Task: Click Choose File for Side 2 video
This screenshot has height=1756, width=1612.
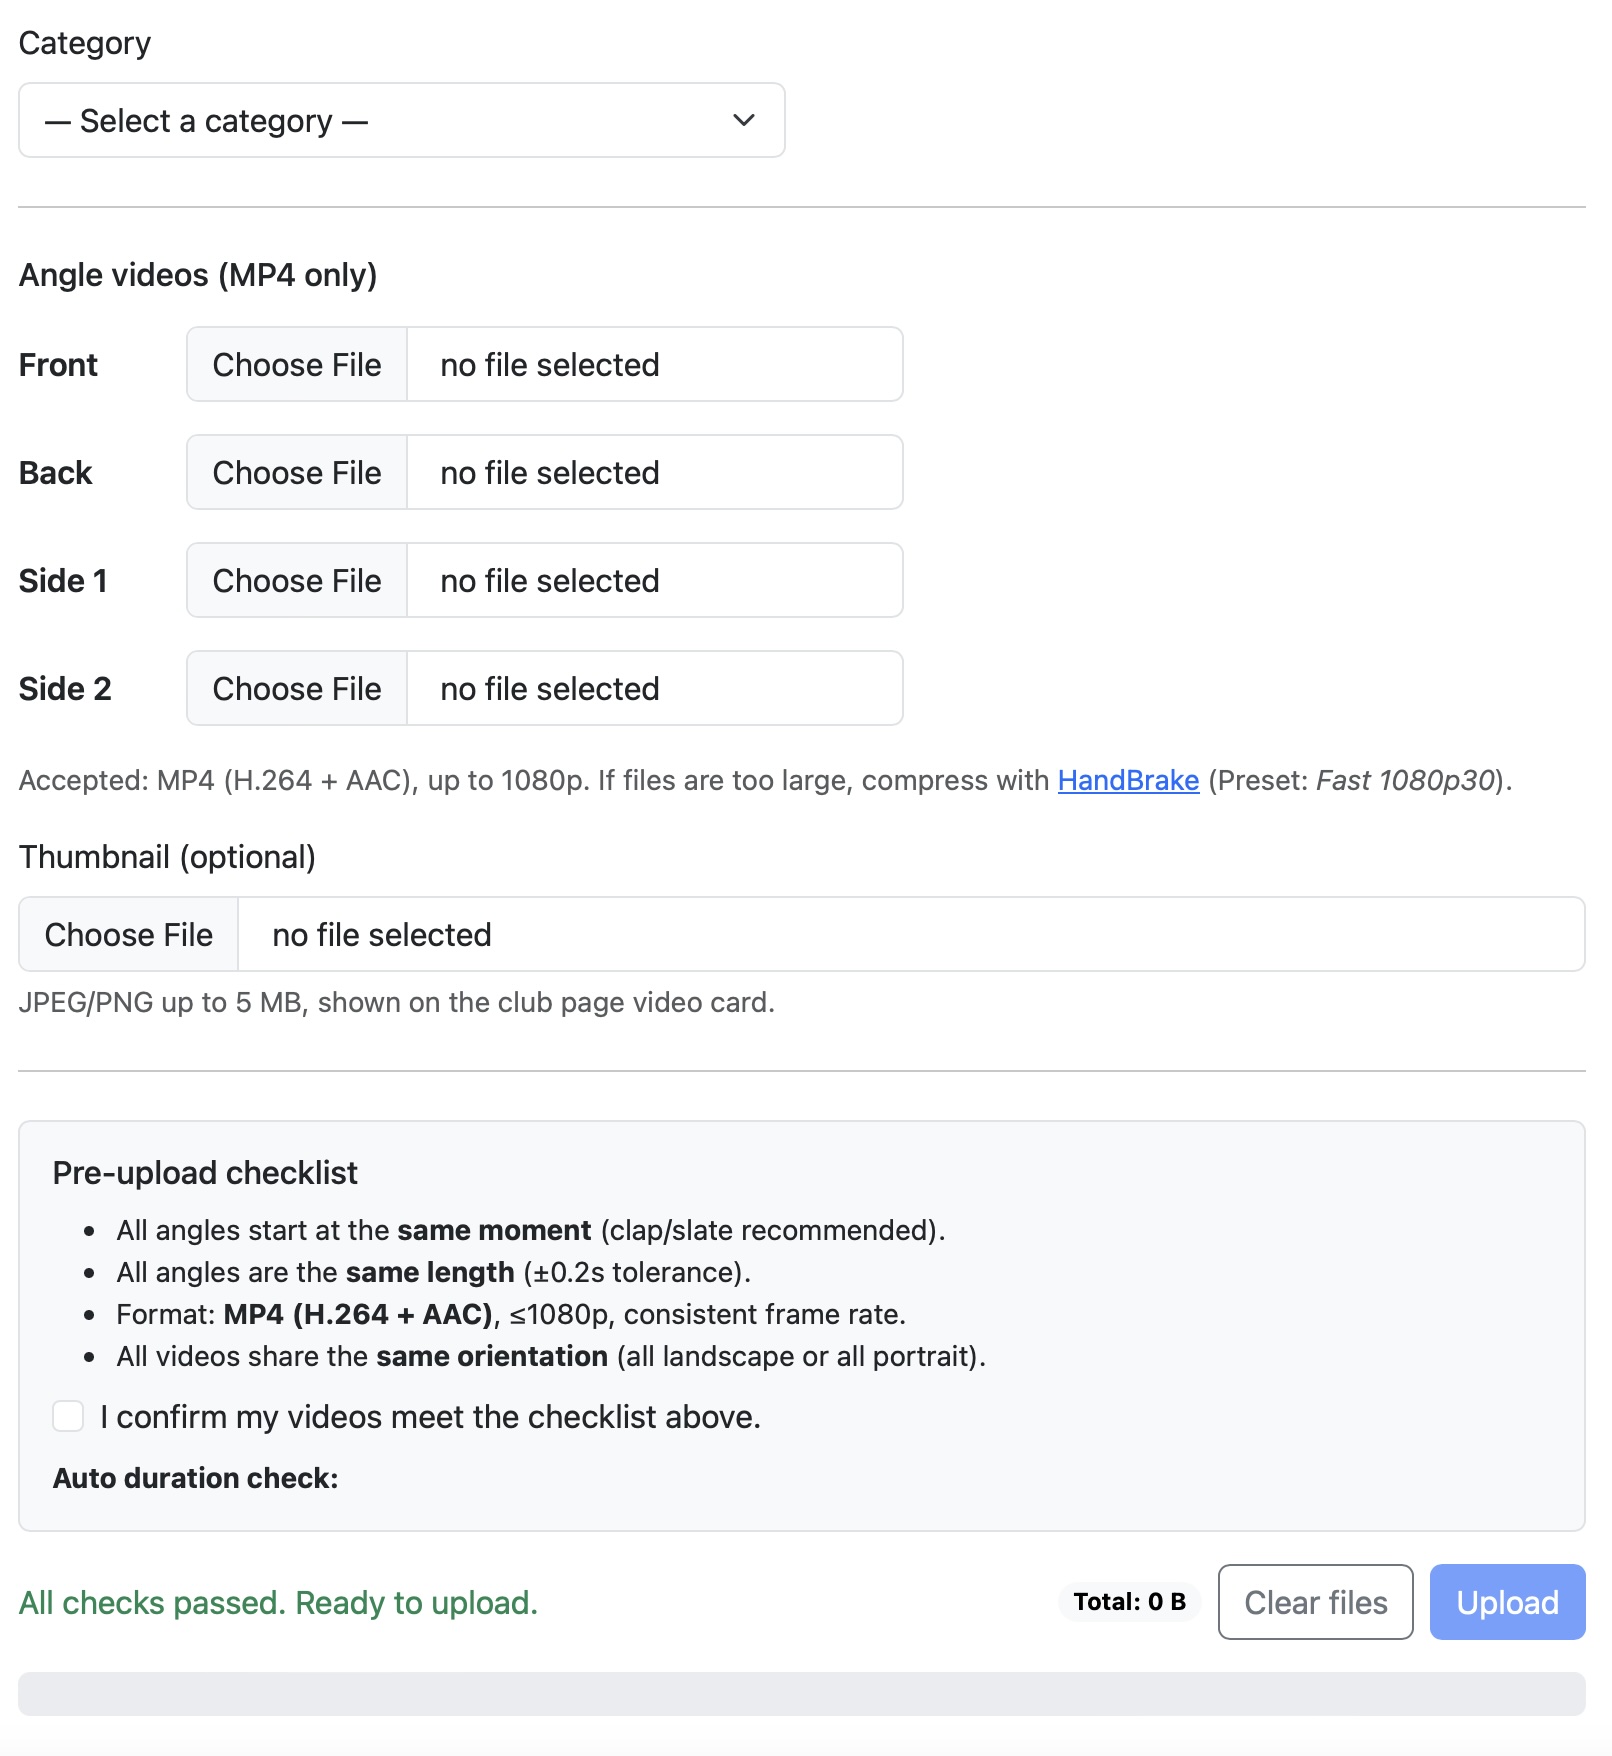Action: tap(297, 689)
